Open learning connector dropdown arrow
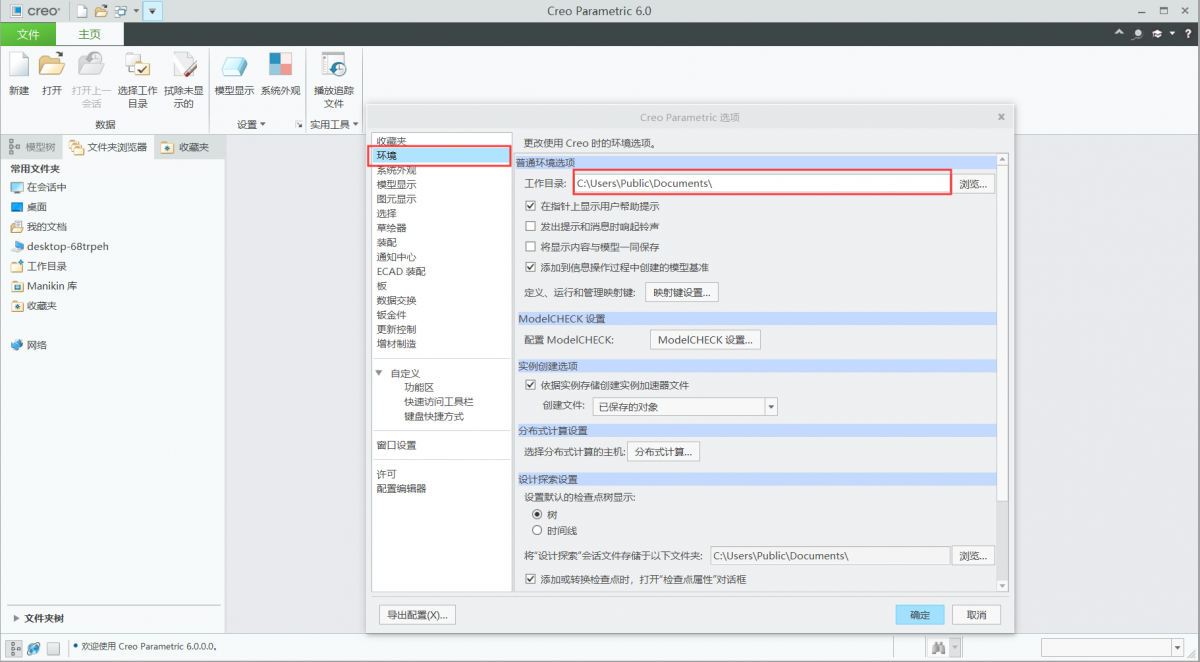Image resolution: width=1200 pixels, height=662 pixels. [1171, 33]
